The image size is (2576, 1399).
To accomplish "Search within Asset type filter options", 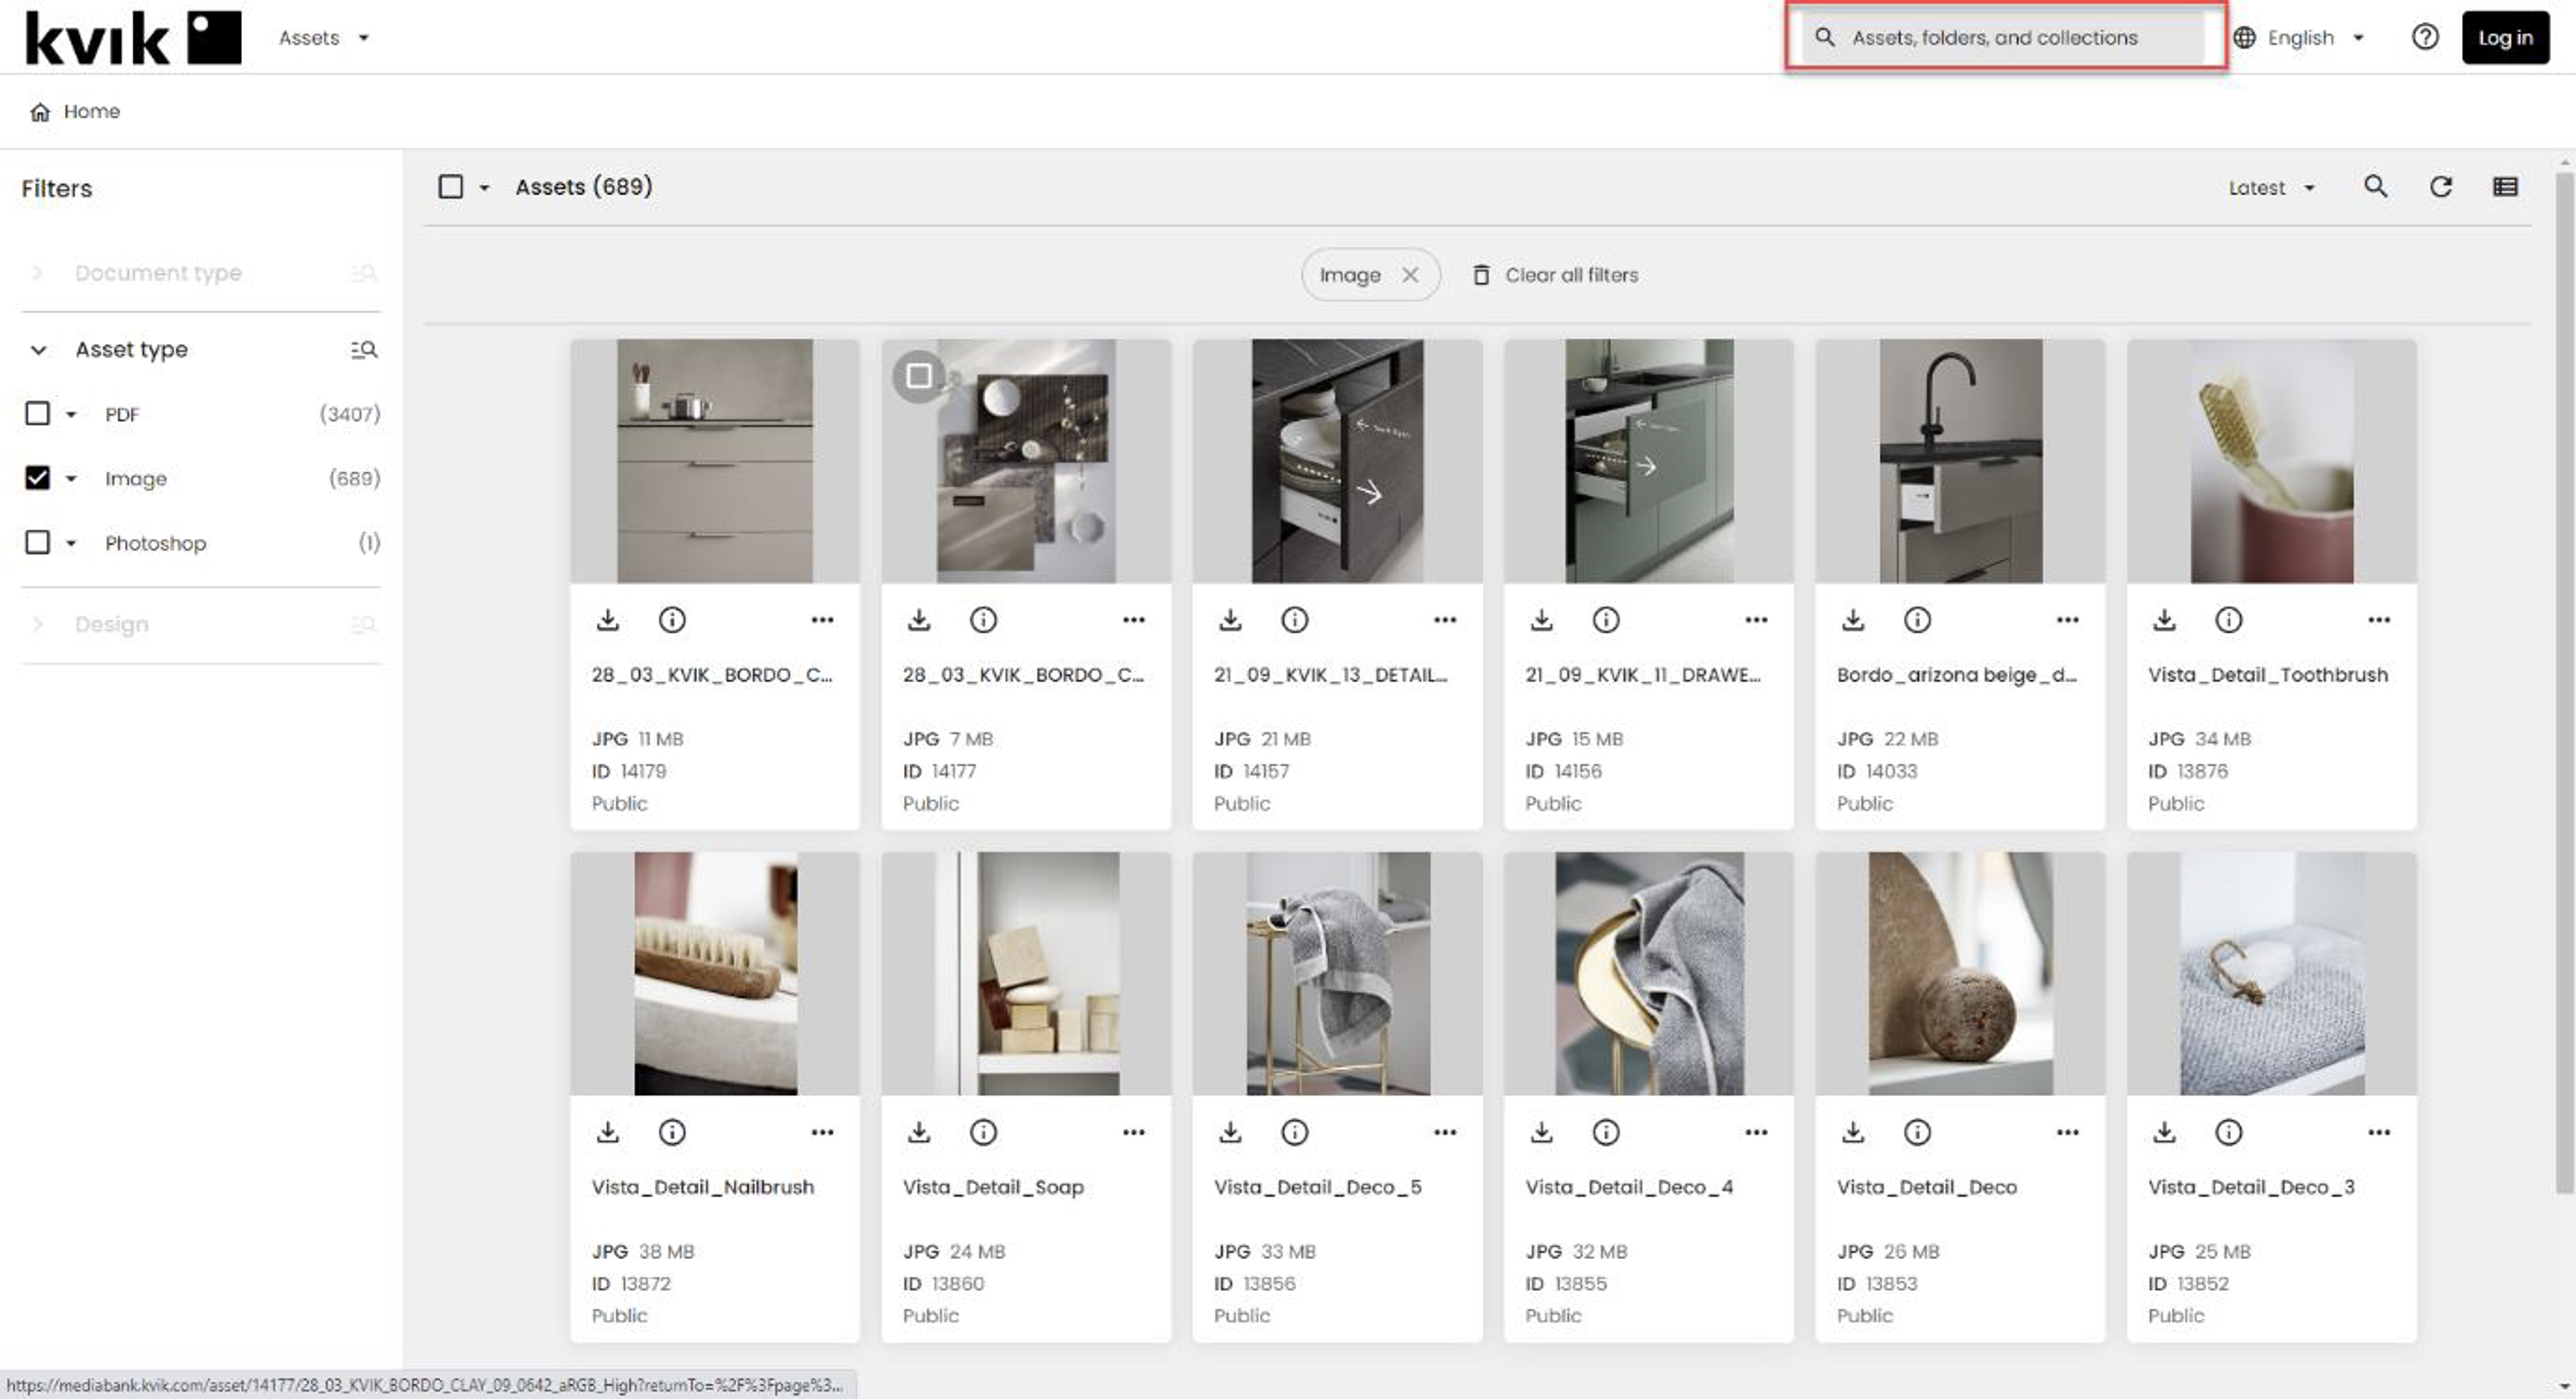I will coord(364,349).
